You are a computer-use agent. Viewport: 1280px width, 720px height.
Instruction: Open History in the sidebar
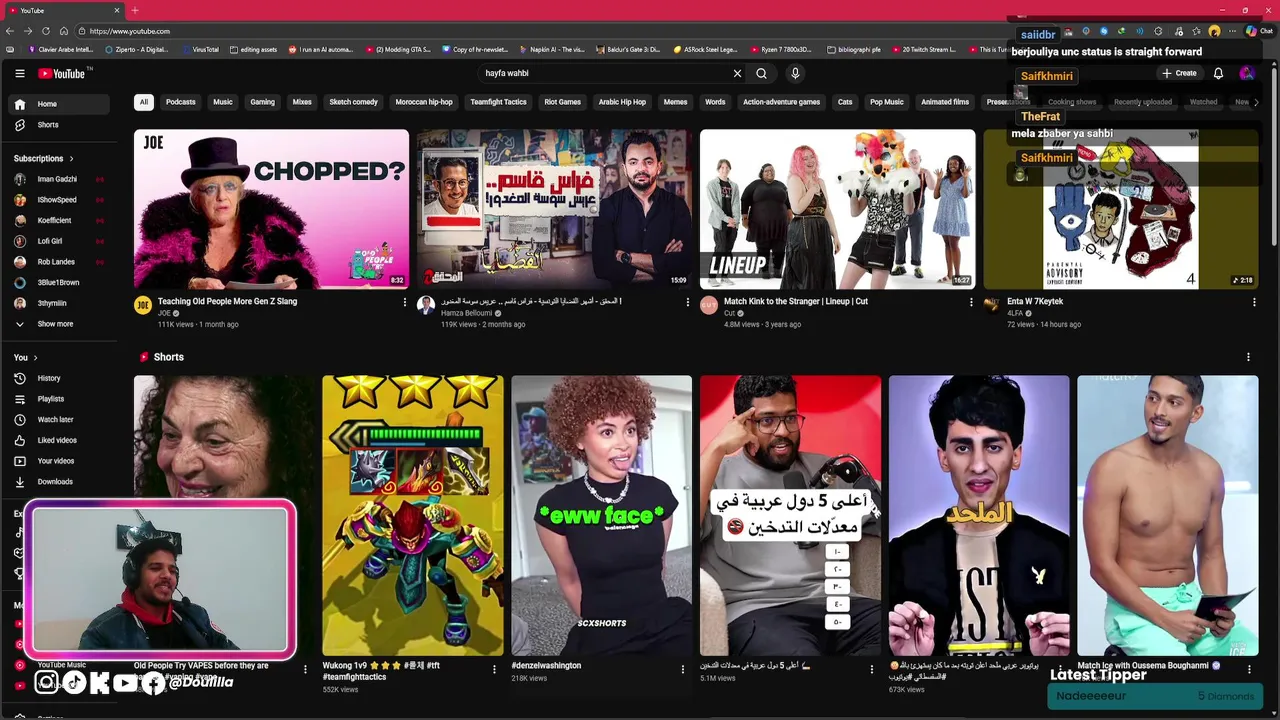(61, 378)
